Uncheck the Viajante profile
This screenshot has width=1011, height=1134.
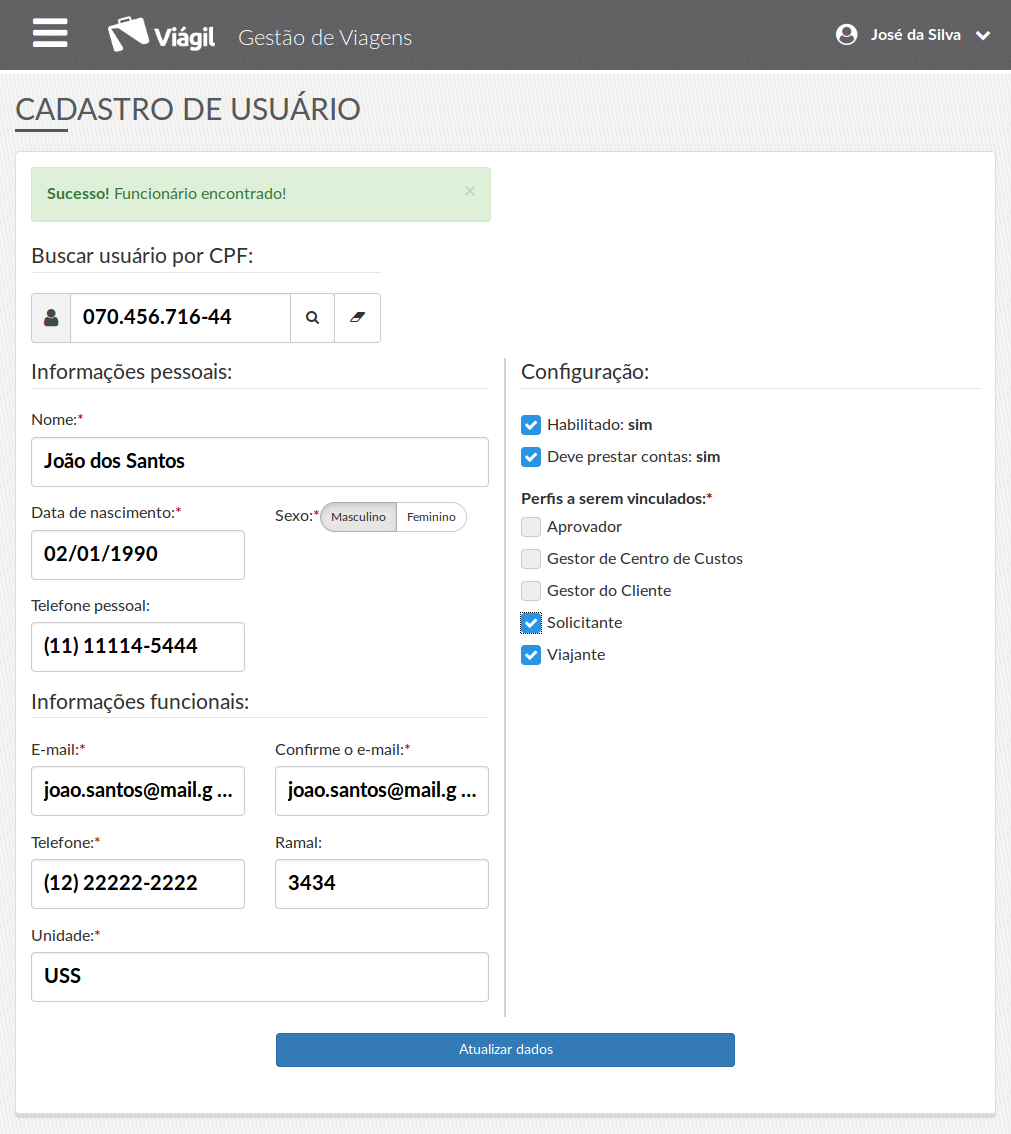point(531,655)
